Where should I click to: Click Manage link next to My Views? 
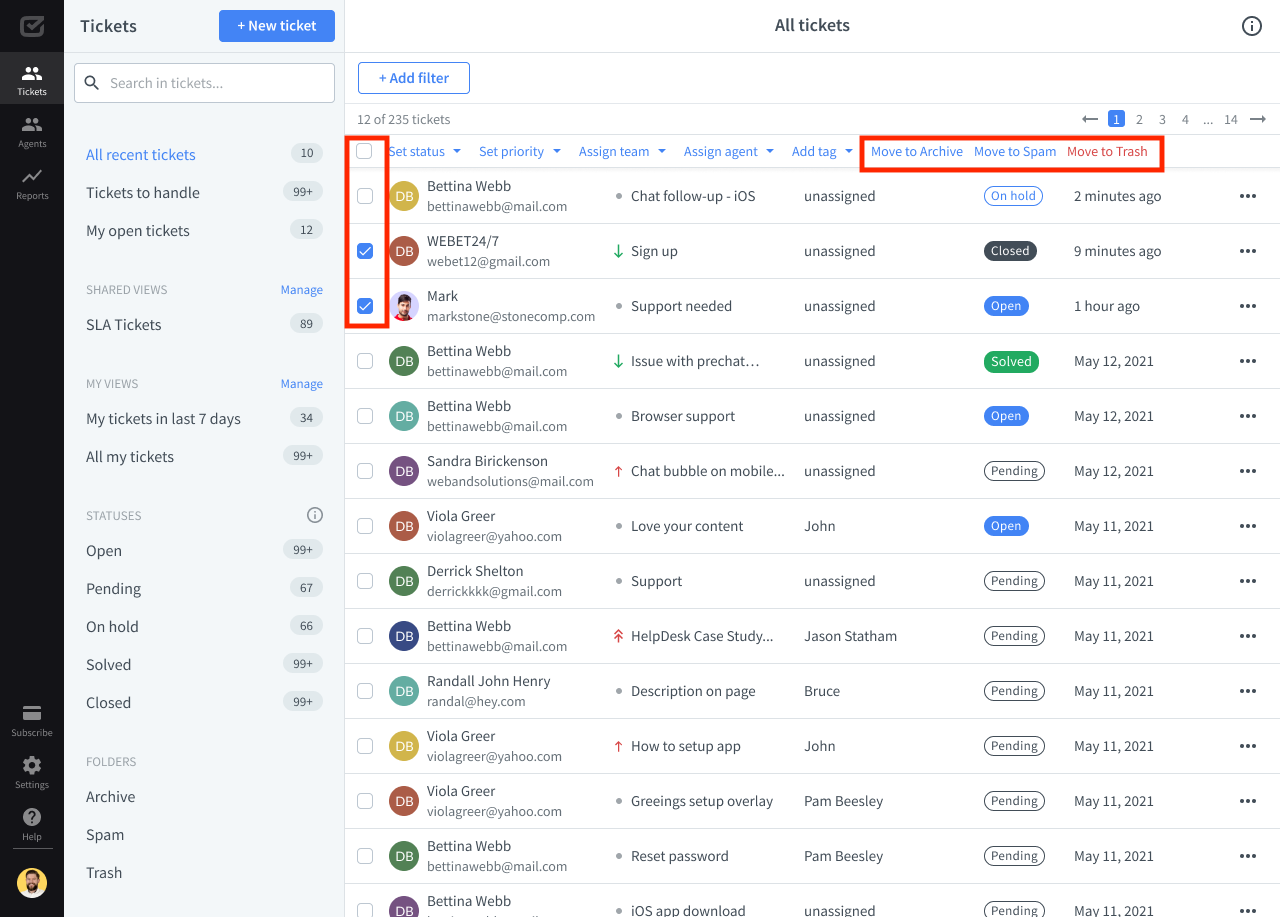301,384
